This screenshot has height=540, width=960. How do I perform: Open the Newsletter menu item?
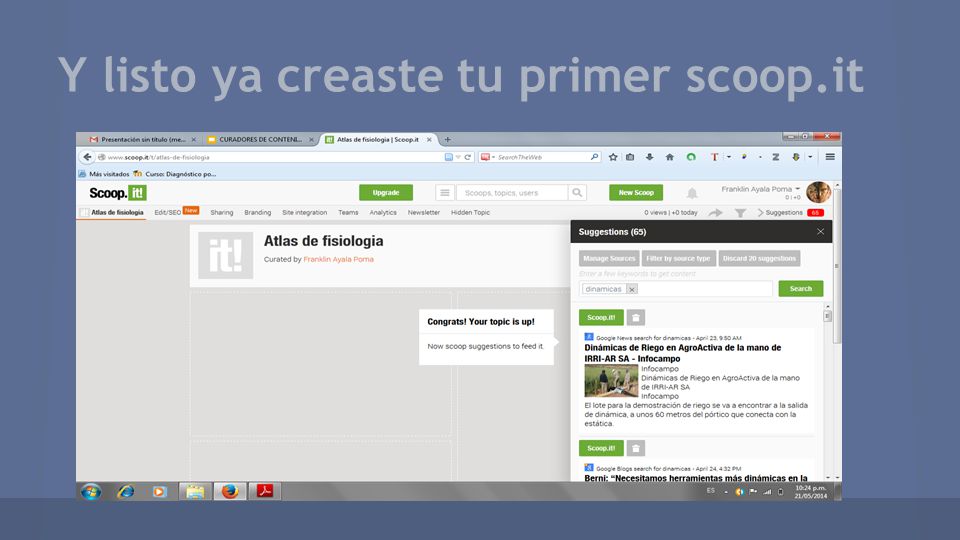pyautogui.click(x=424, y=212)
